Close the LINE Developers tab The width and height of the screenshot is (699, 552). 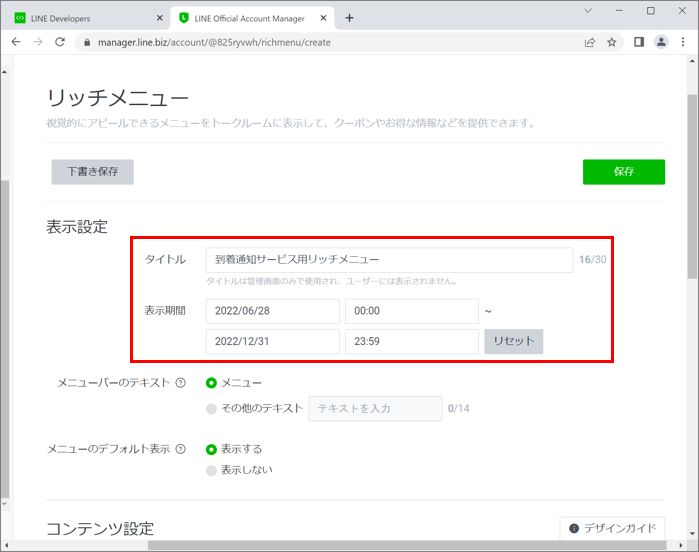pos(160,18)
